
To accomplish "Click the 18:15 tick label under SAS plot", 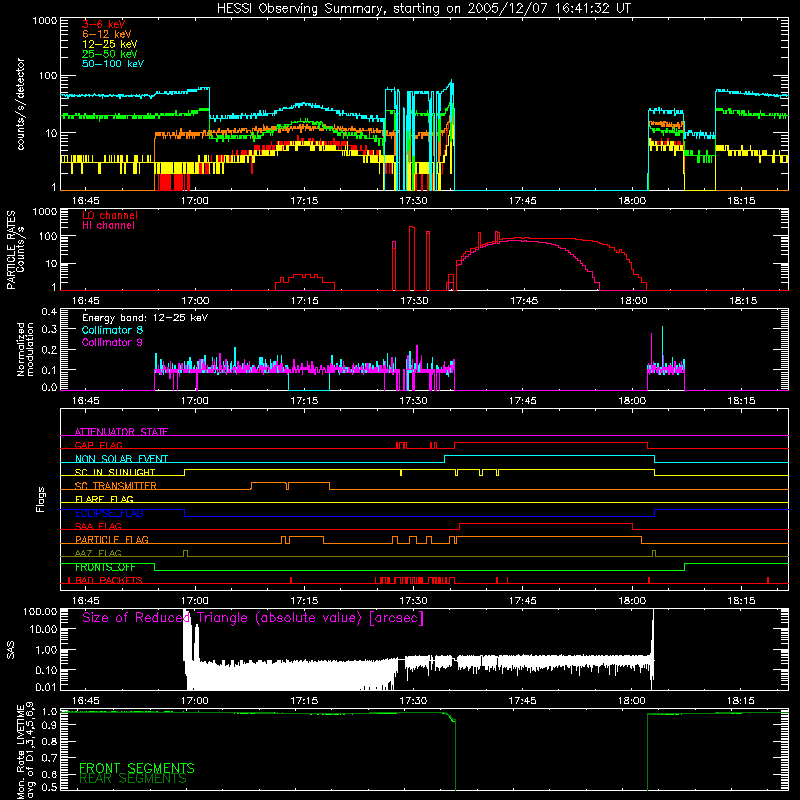I will point(741,701).
